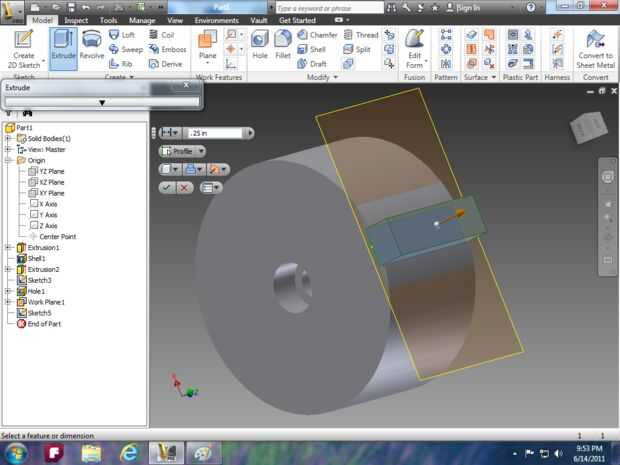Screen dimensions: 620x465
Task: Select the Extrude tool
Action: (63, 49)
